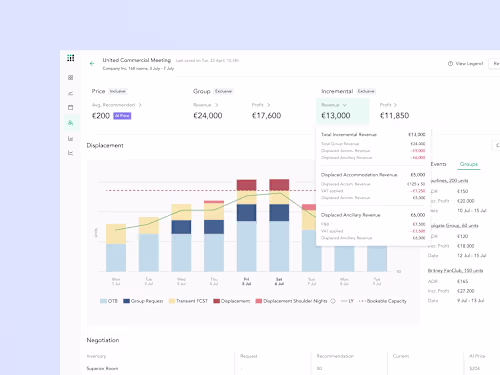
Task: Open the dashboard tiles sidebar icon
Action: (70, 77)
